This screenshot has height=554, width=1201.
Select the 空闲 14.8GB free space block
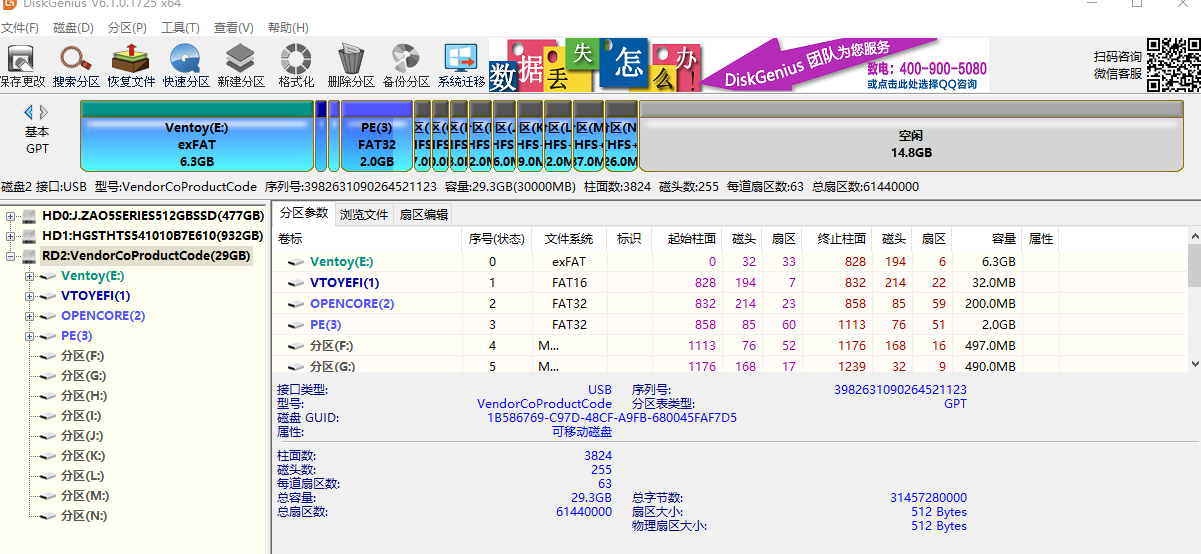[x=911, y=136]
